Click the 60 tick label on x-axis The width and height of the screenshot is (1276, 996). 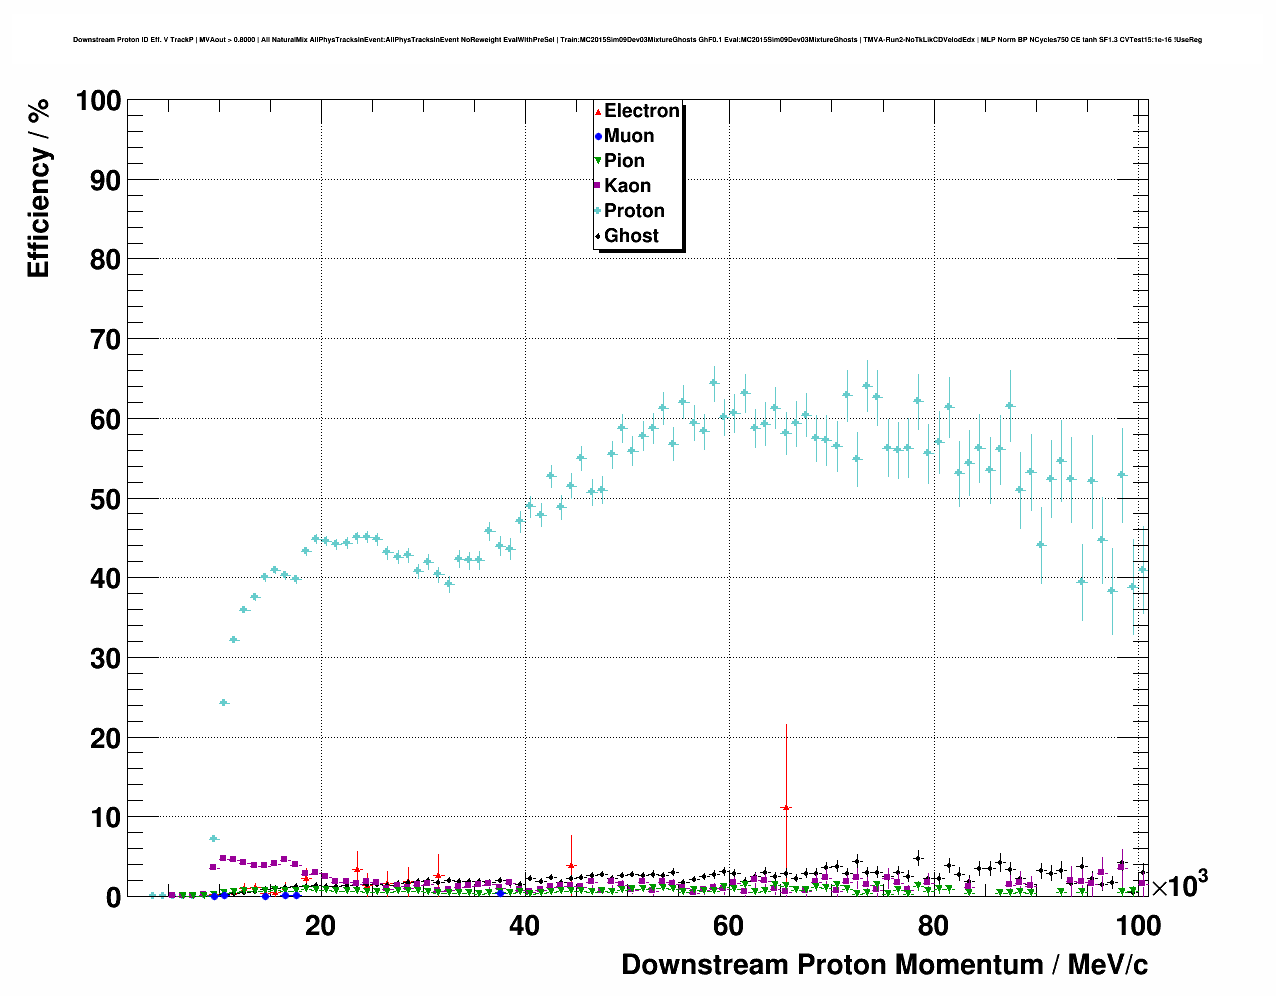728,926
